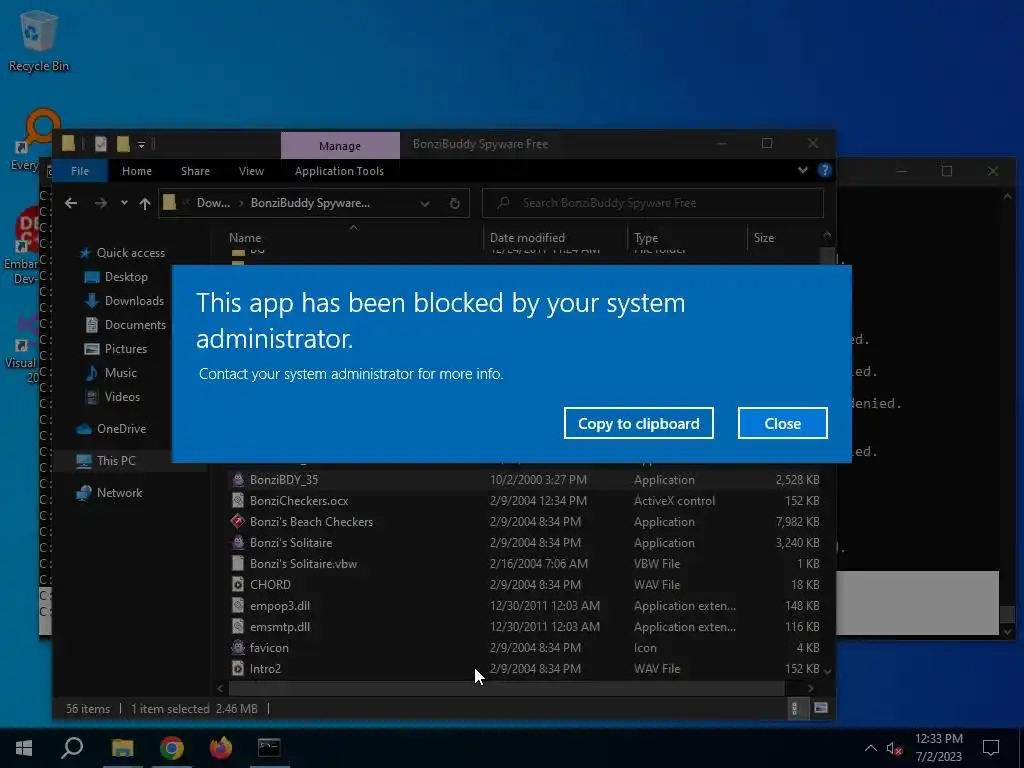Image resolution: width=1024 pixels, height=768 pixels.
Task: Launch Firefox from the taskbar
Action: (221, 748)
